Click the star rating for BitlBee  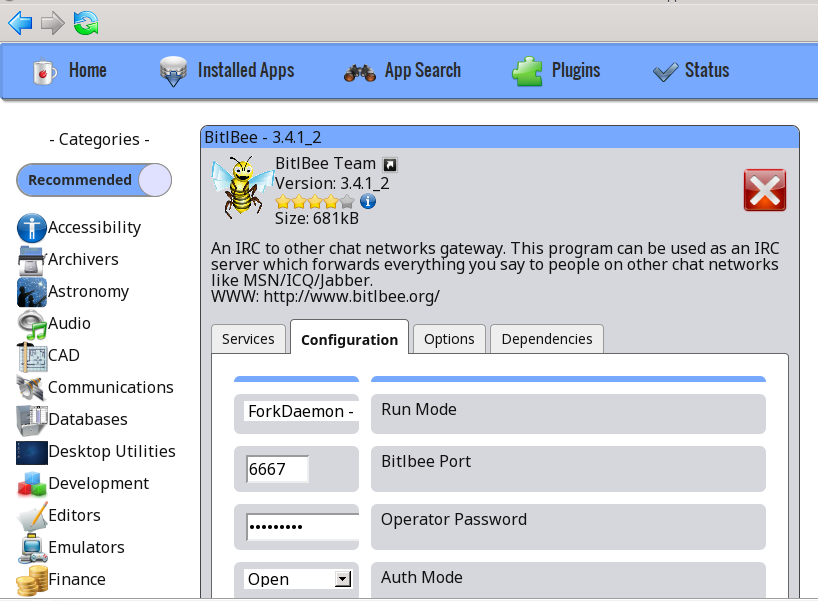click(x=315, y=201)
